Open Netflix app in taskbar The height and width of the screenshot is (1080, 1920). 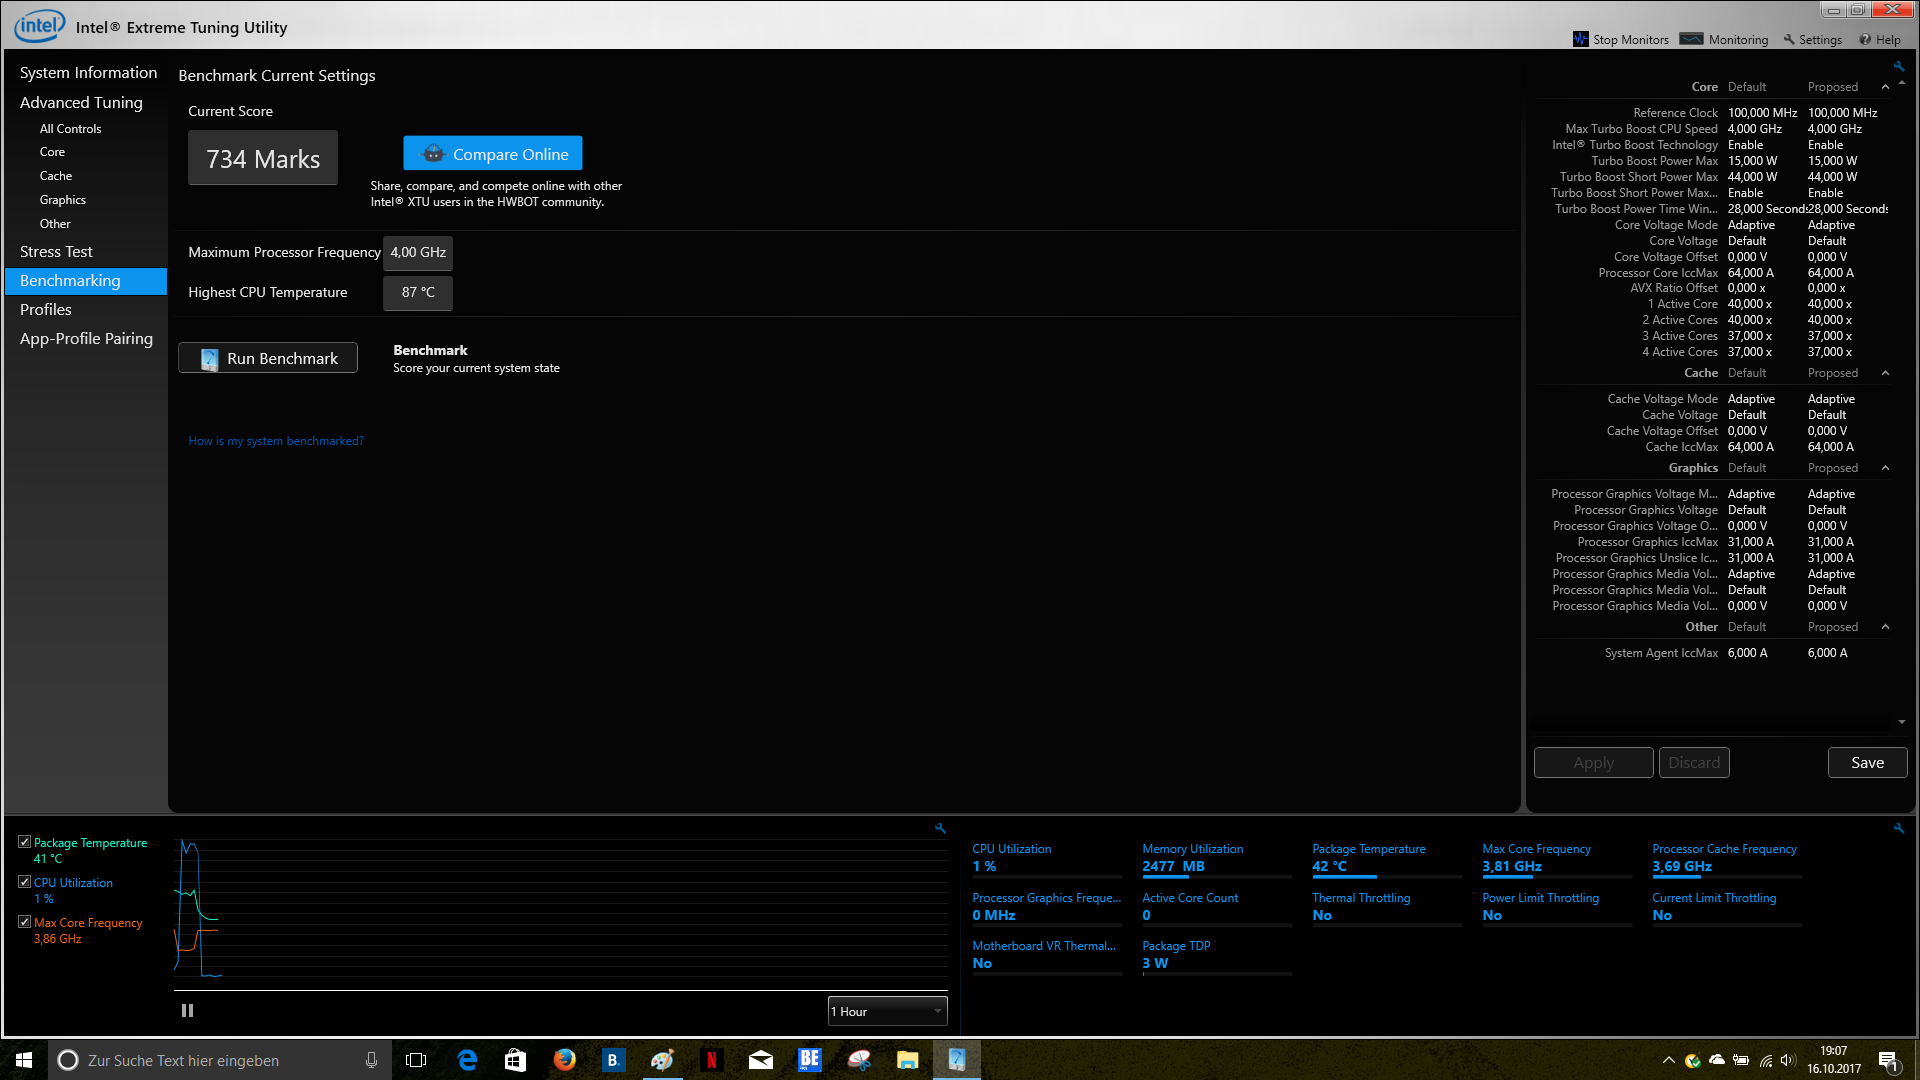[711, 1060]
